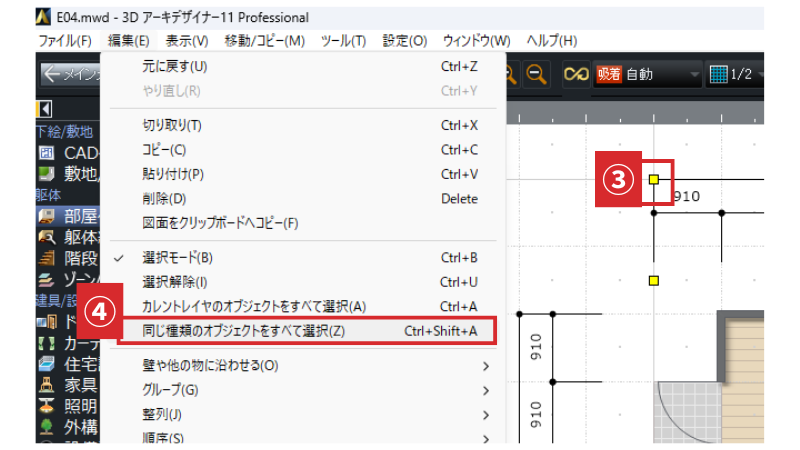The height and width of the screenshot is (450, 800).
Task: Toggle 選択モード(B) checked entry
Action: pos(303,258)
